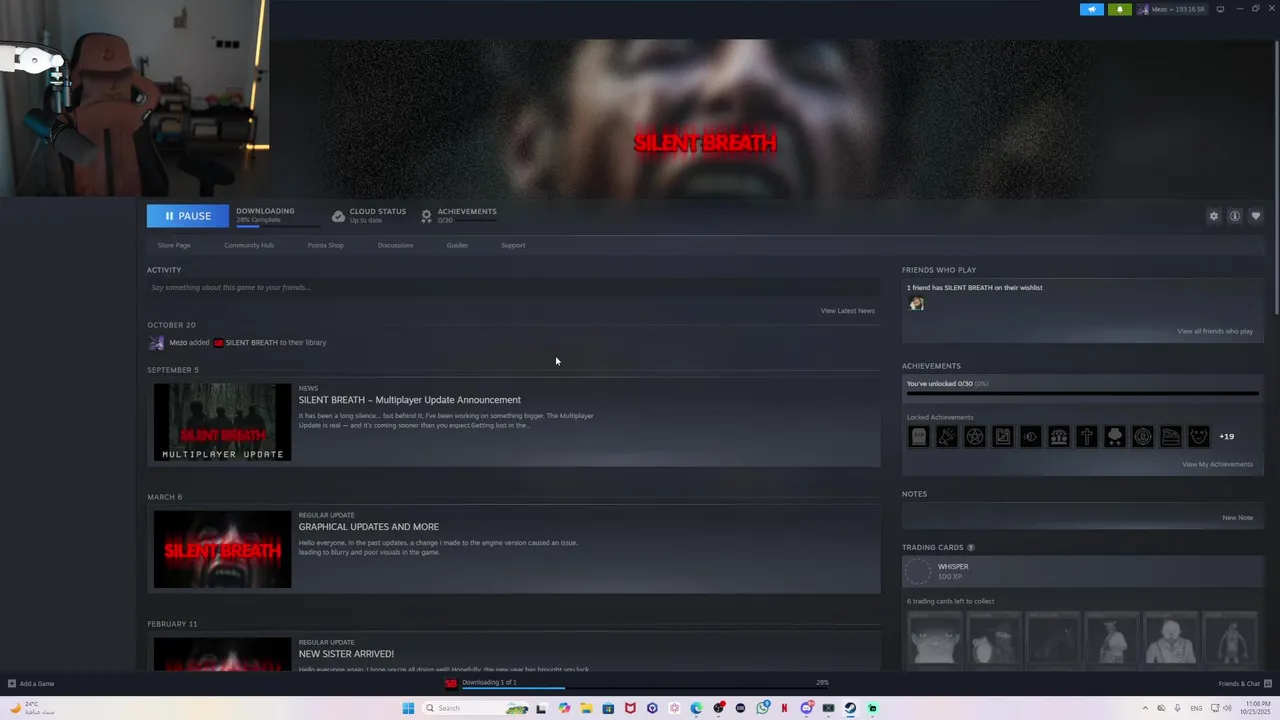Click the +19 more achievements label

click(1226, 437)
